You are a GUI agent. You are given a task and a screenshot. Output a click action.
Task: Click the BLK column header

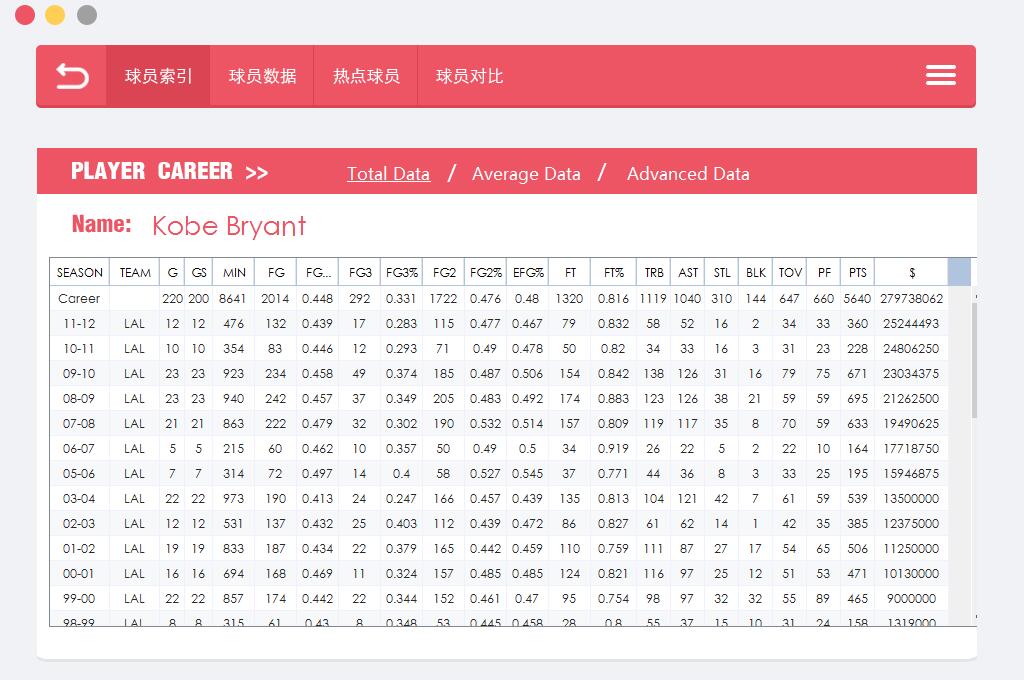click(756, 272)
